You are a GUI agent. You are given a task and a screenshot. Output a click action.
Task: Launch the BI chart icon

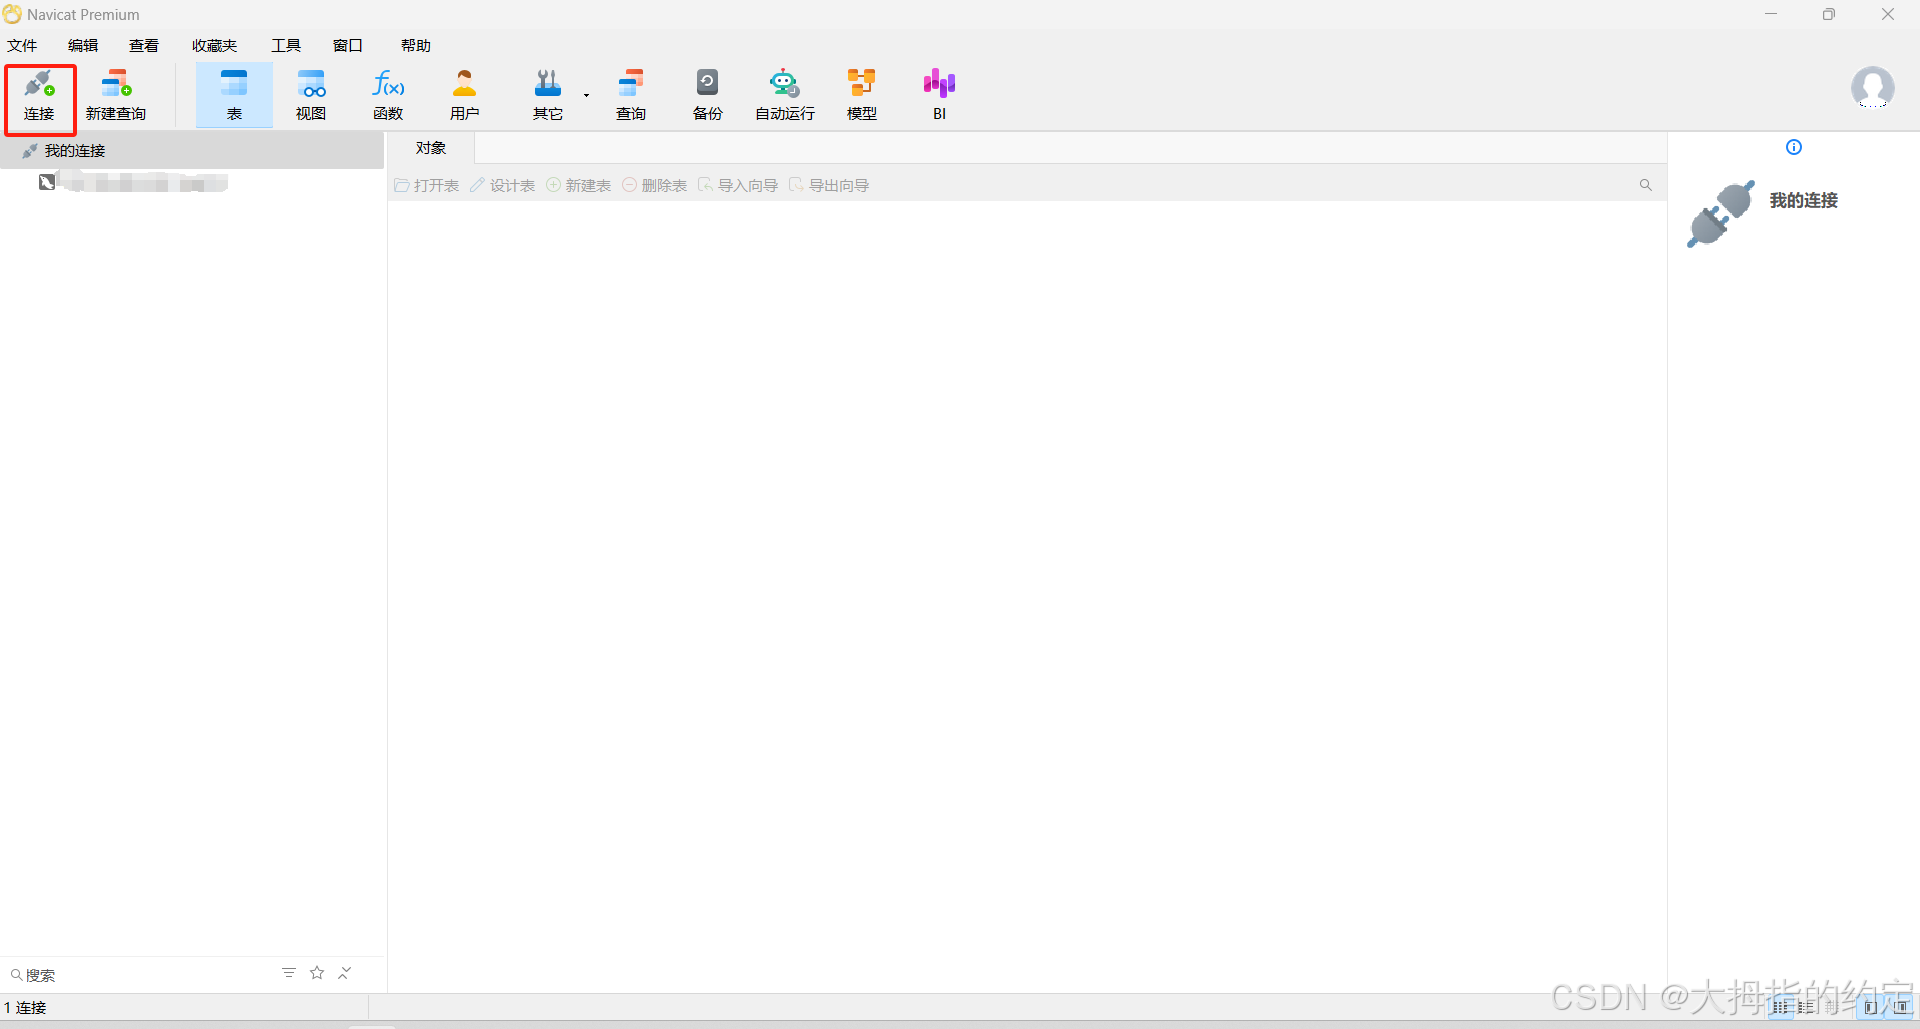coord(939,96)
